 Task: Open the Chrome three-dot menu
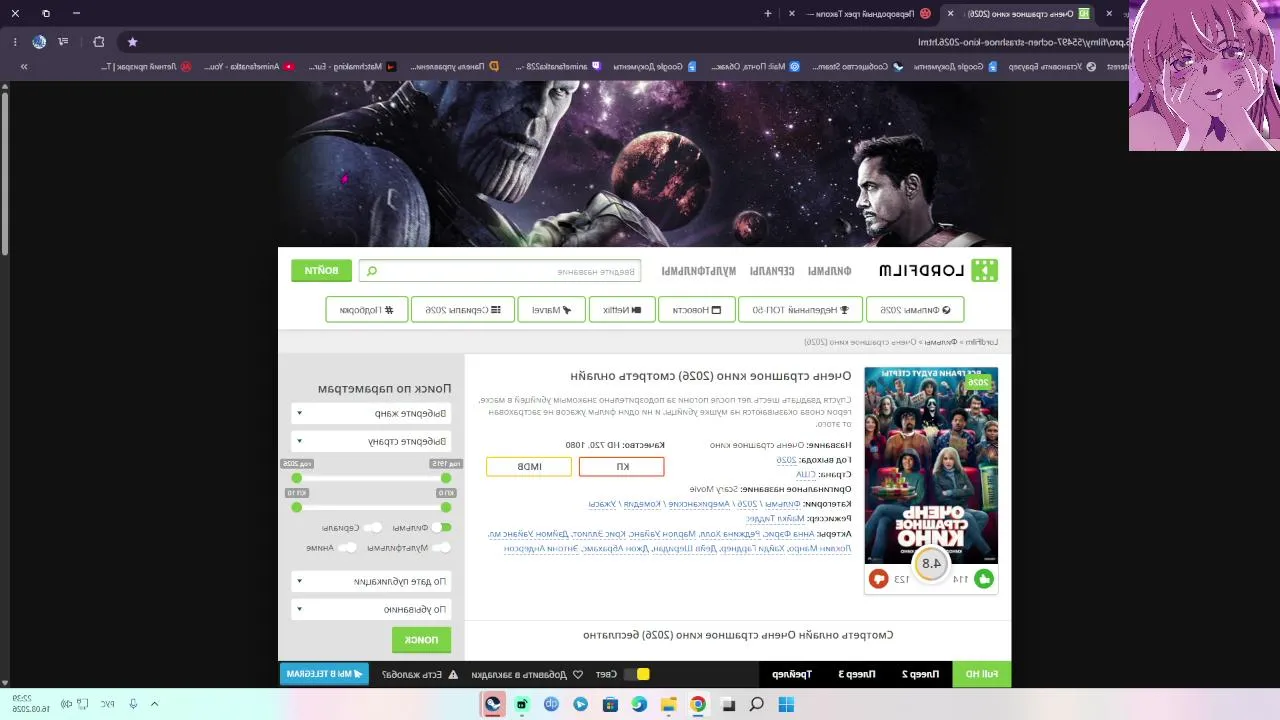pos(15,42)
